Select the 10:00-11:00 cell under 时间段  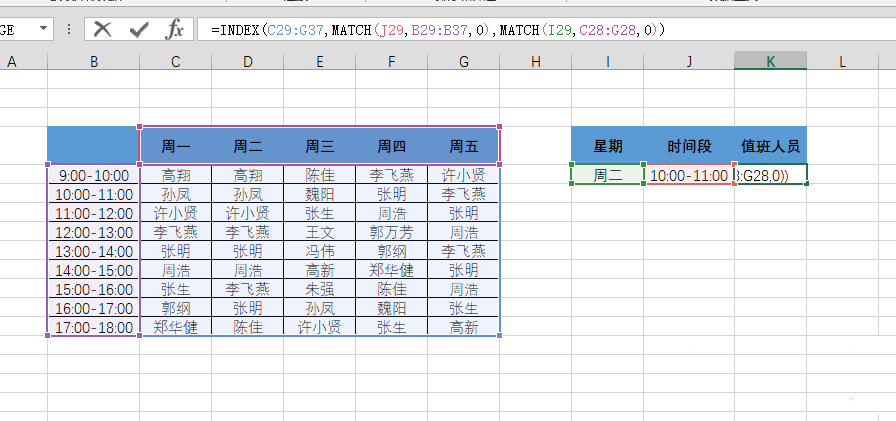(x=689, y=175)
